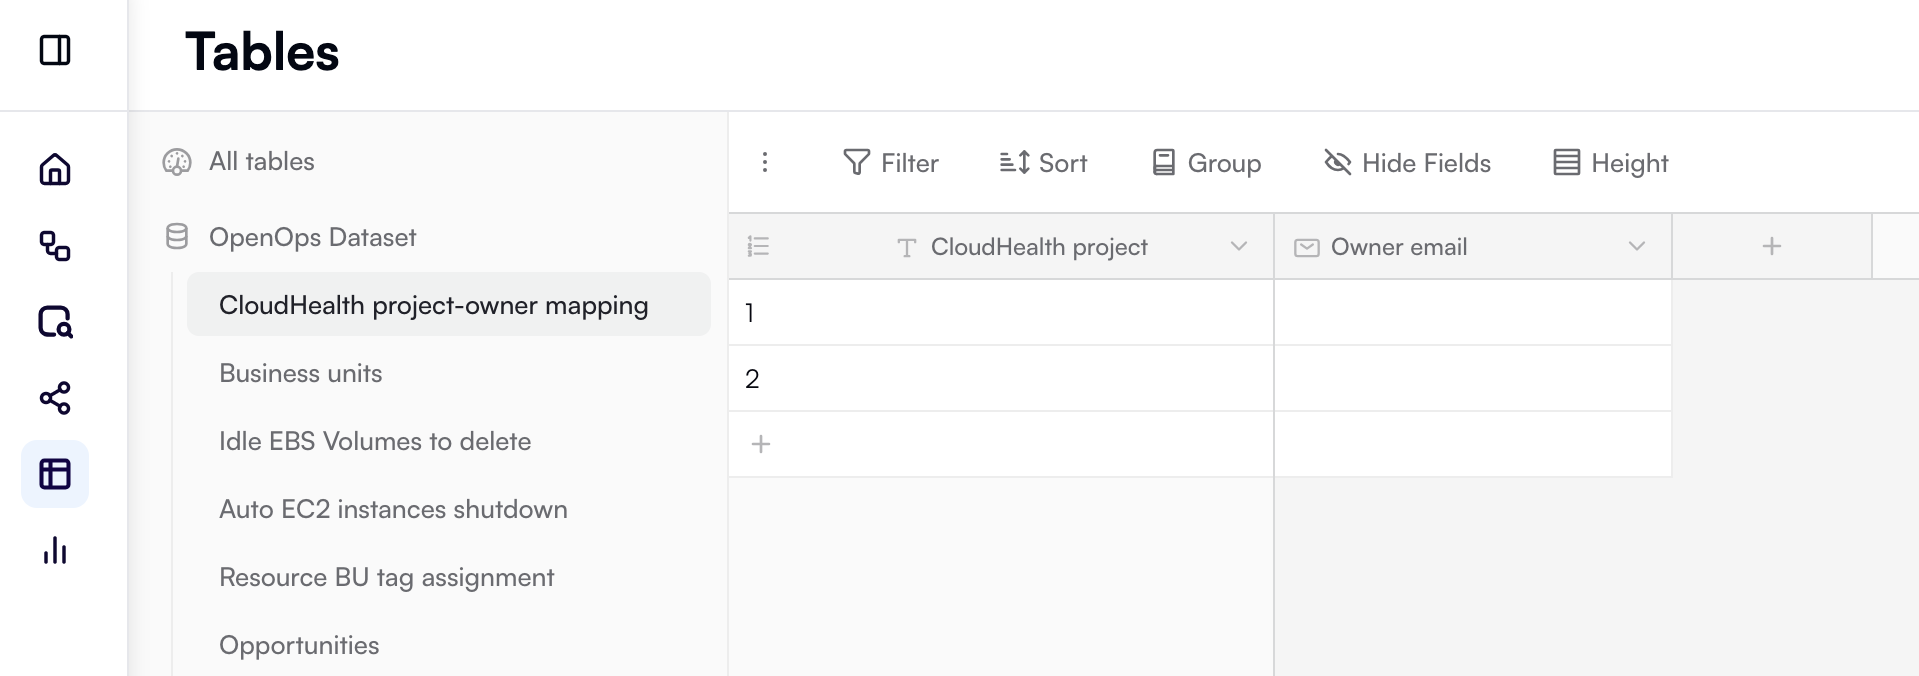1919x676 pixels.
Task: Select the Business units table
Action: pos(300,373)
